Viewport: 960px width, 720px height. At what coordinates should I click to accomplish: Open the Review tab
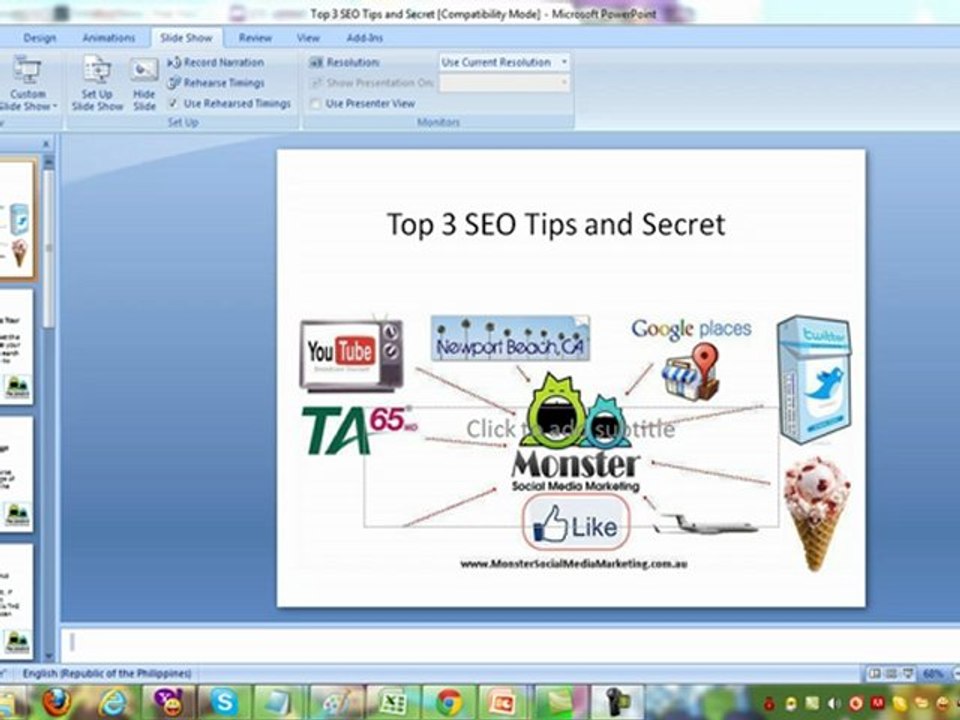pos(255,38)
